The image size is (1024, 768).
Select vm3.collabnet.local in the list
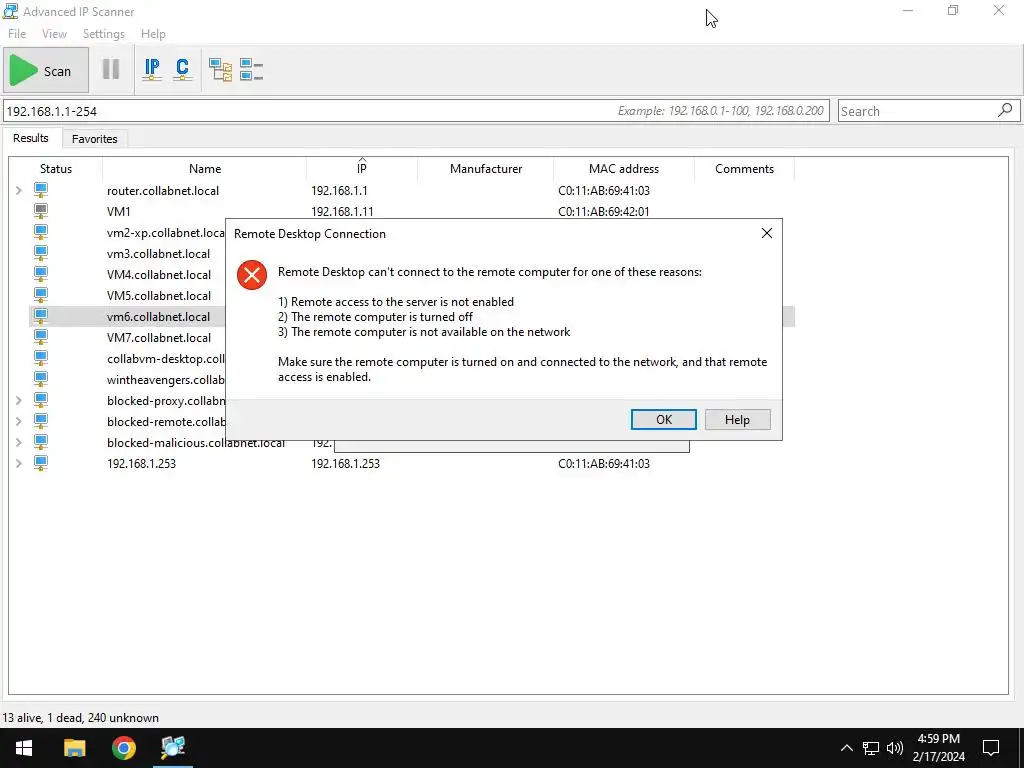159,253
